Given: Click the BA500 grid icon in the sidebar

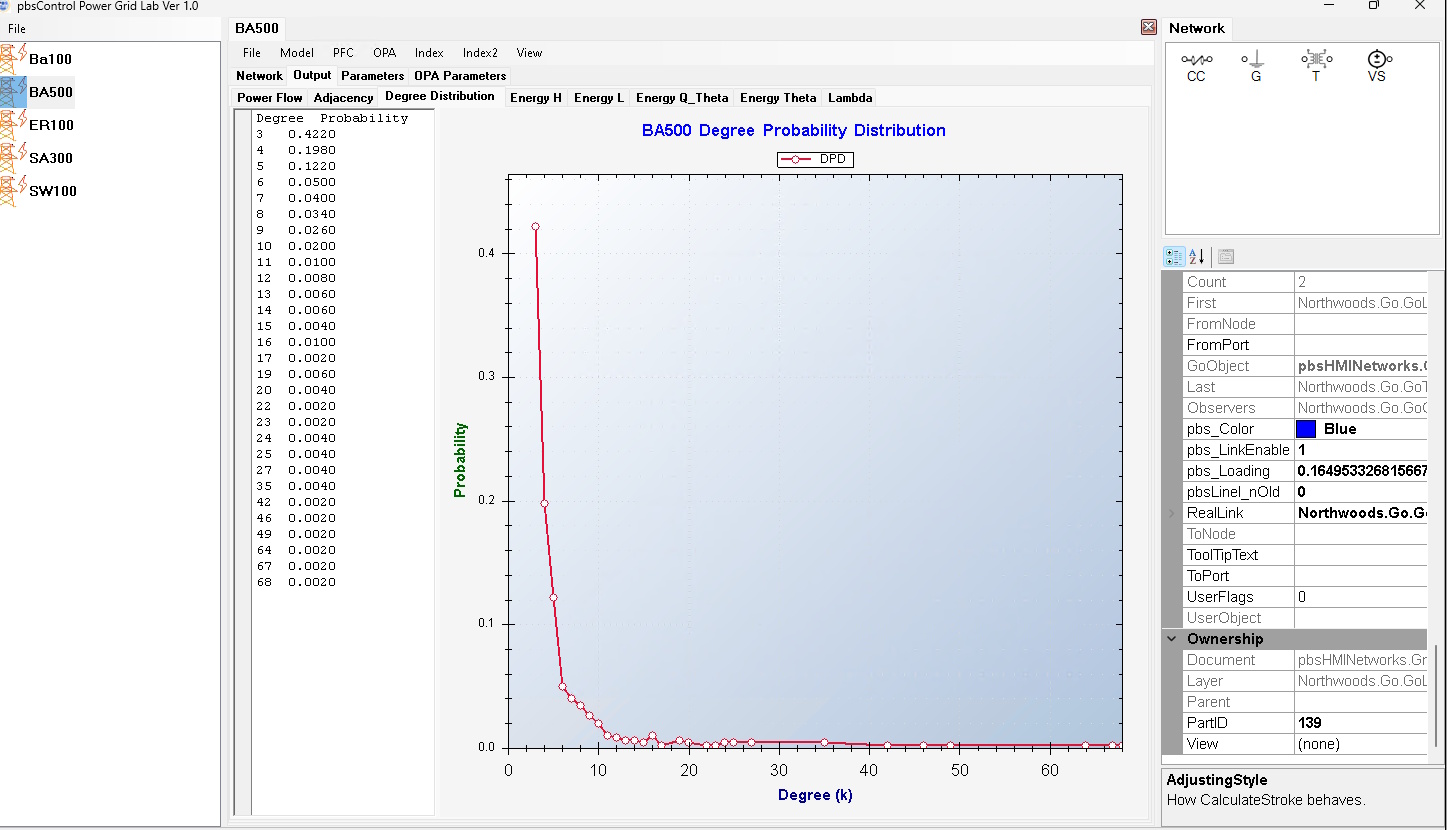Looking at the screenshot, I should (x=13, y=92).
